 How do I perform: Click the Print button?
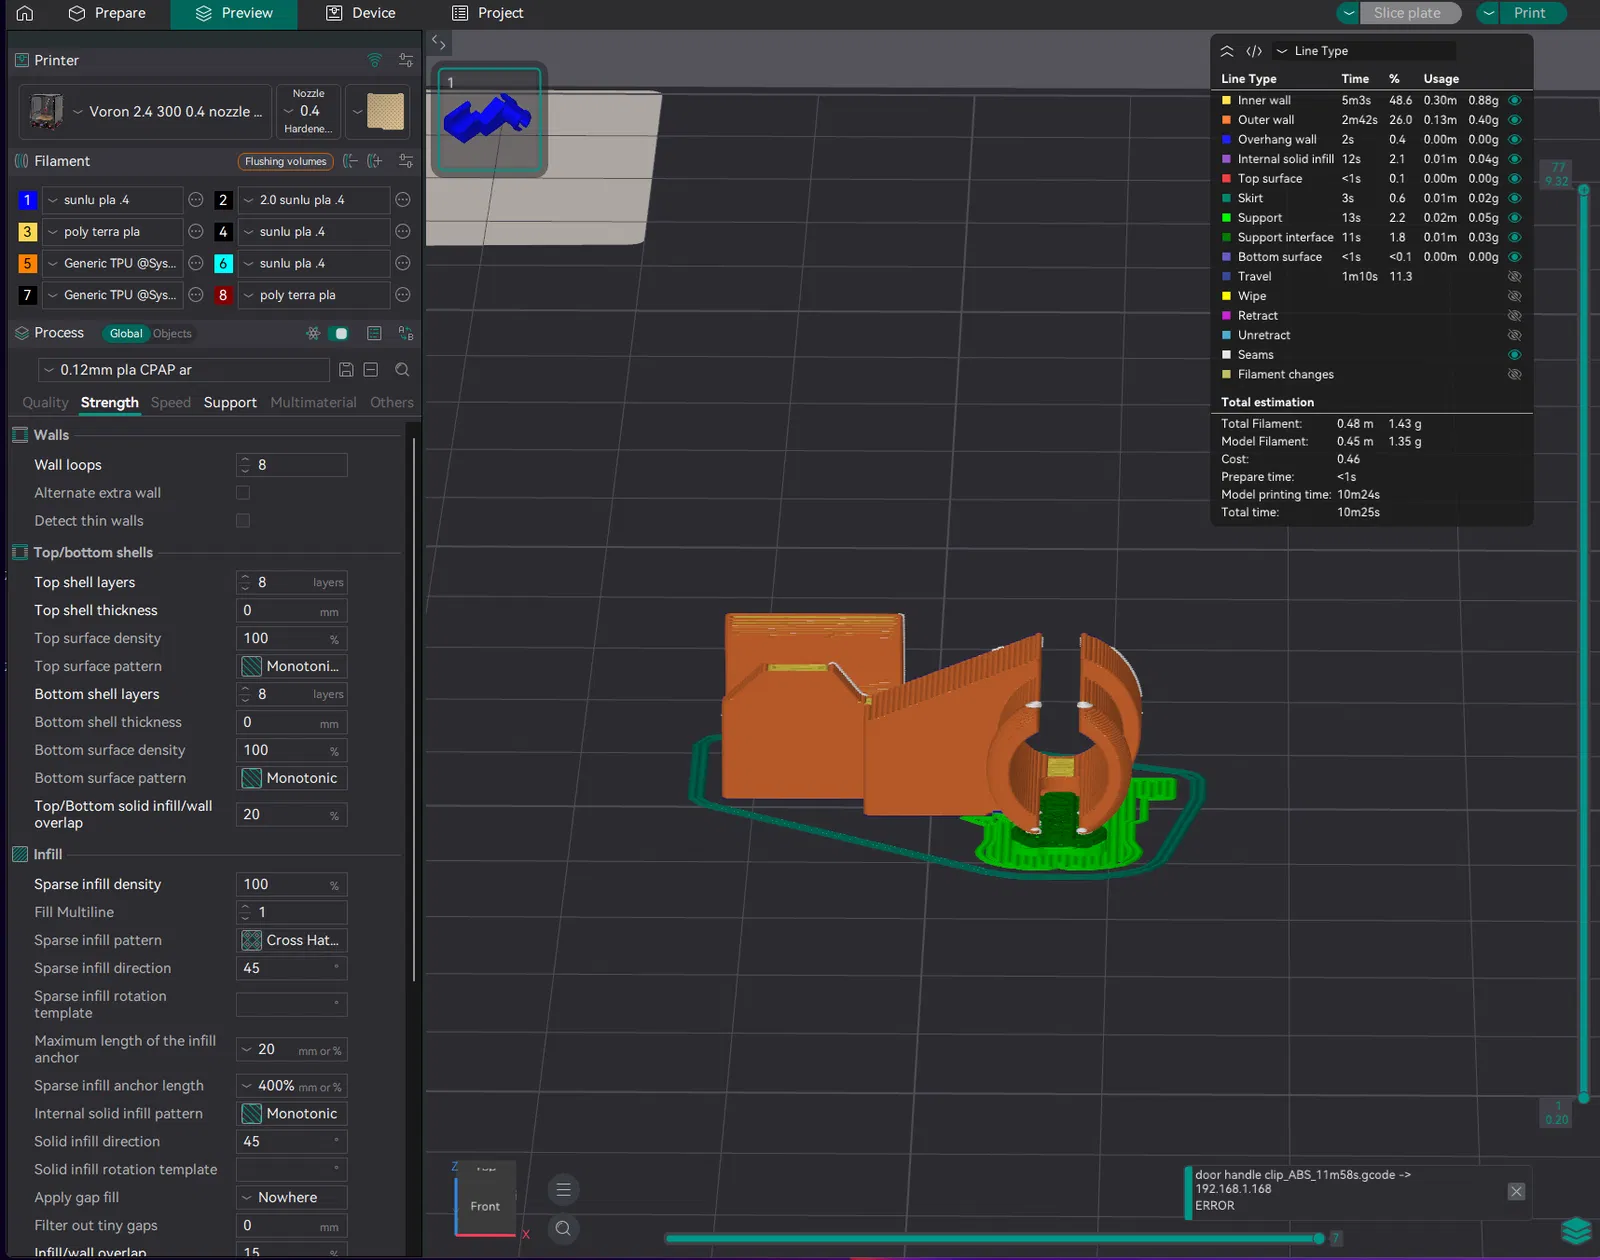point(1529,13)
